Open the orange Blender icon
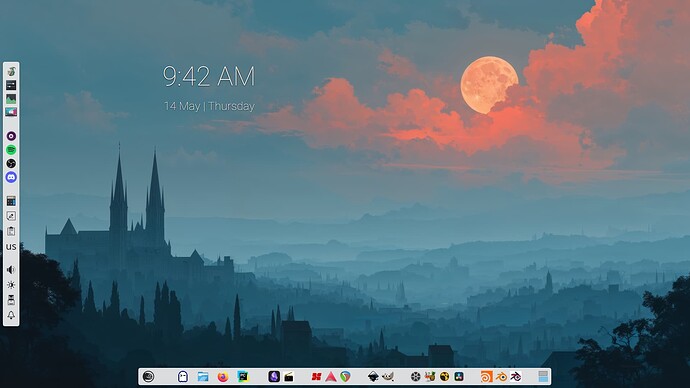This screenshot has height=388, width=690. point(501,377)
